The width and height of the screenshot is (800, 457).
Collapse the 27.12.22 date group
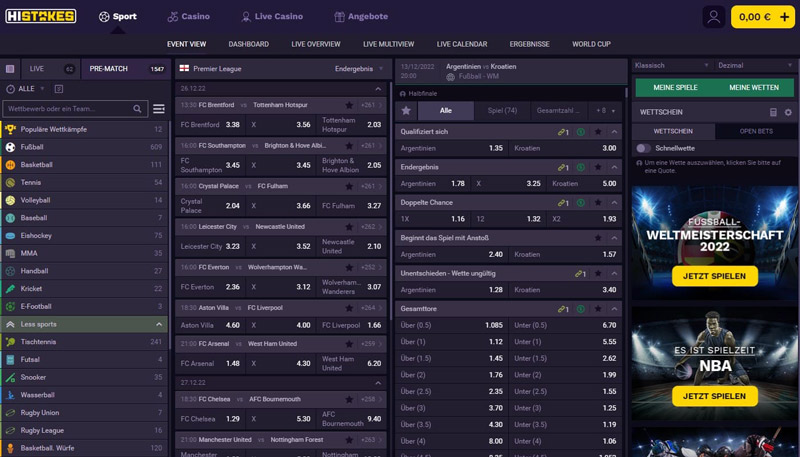click(378, 383)
